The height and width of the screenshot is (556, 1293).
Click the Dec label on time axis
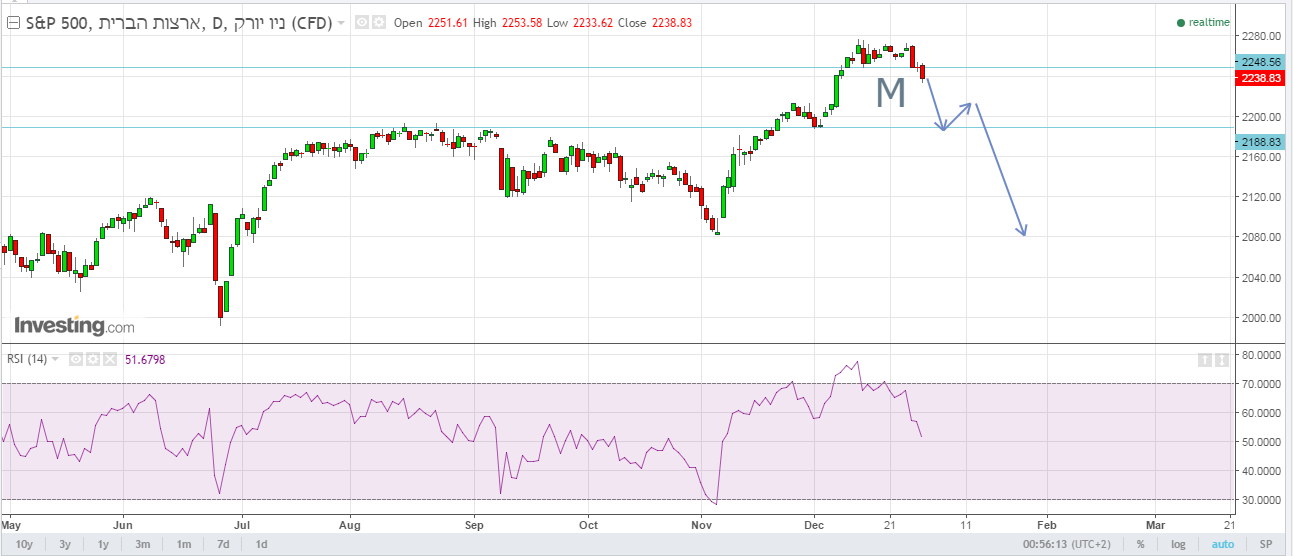point(813,523)
